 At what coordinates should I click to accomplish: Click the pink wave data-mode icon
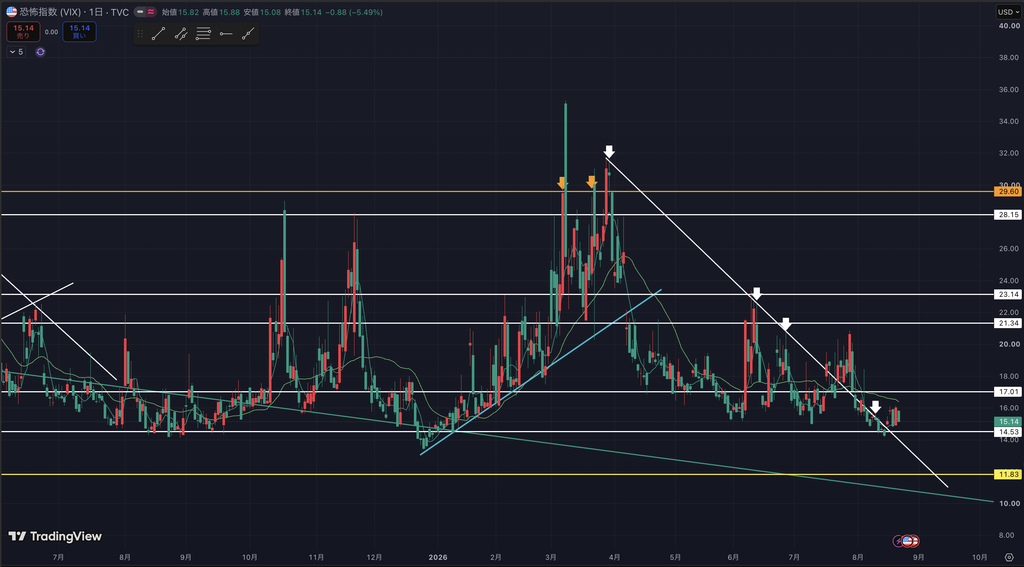[151, 12]
